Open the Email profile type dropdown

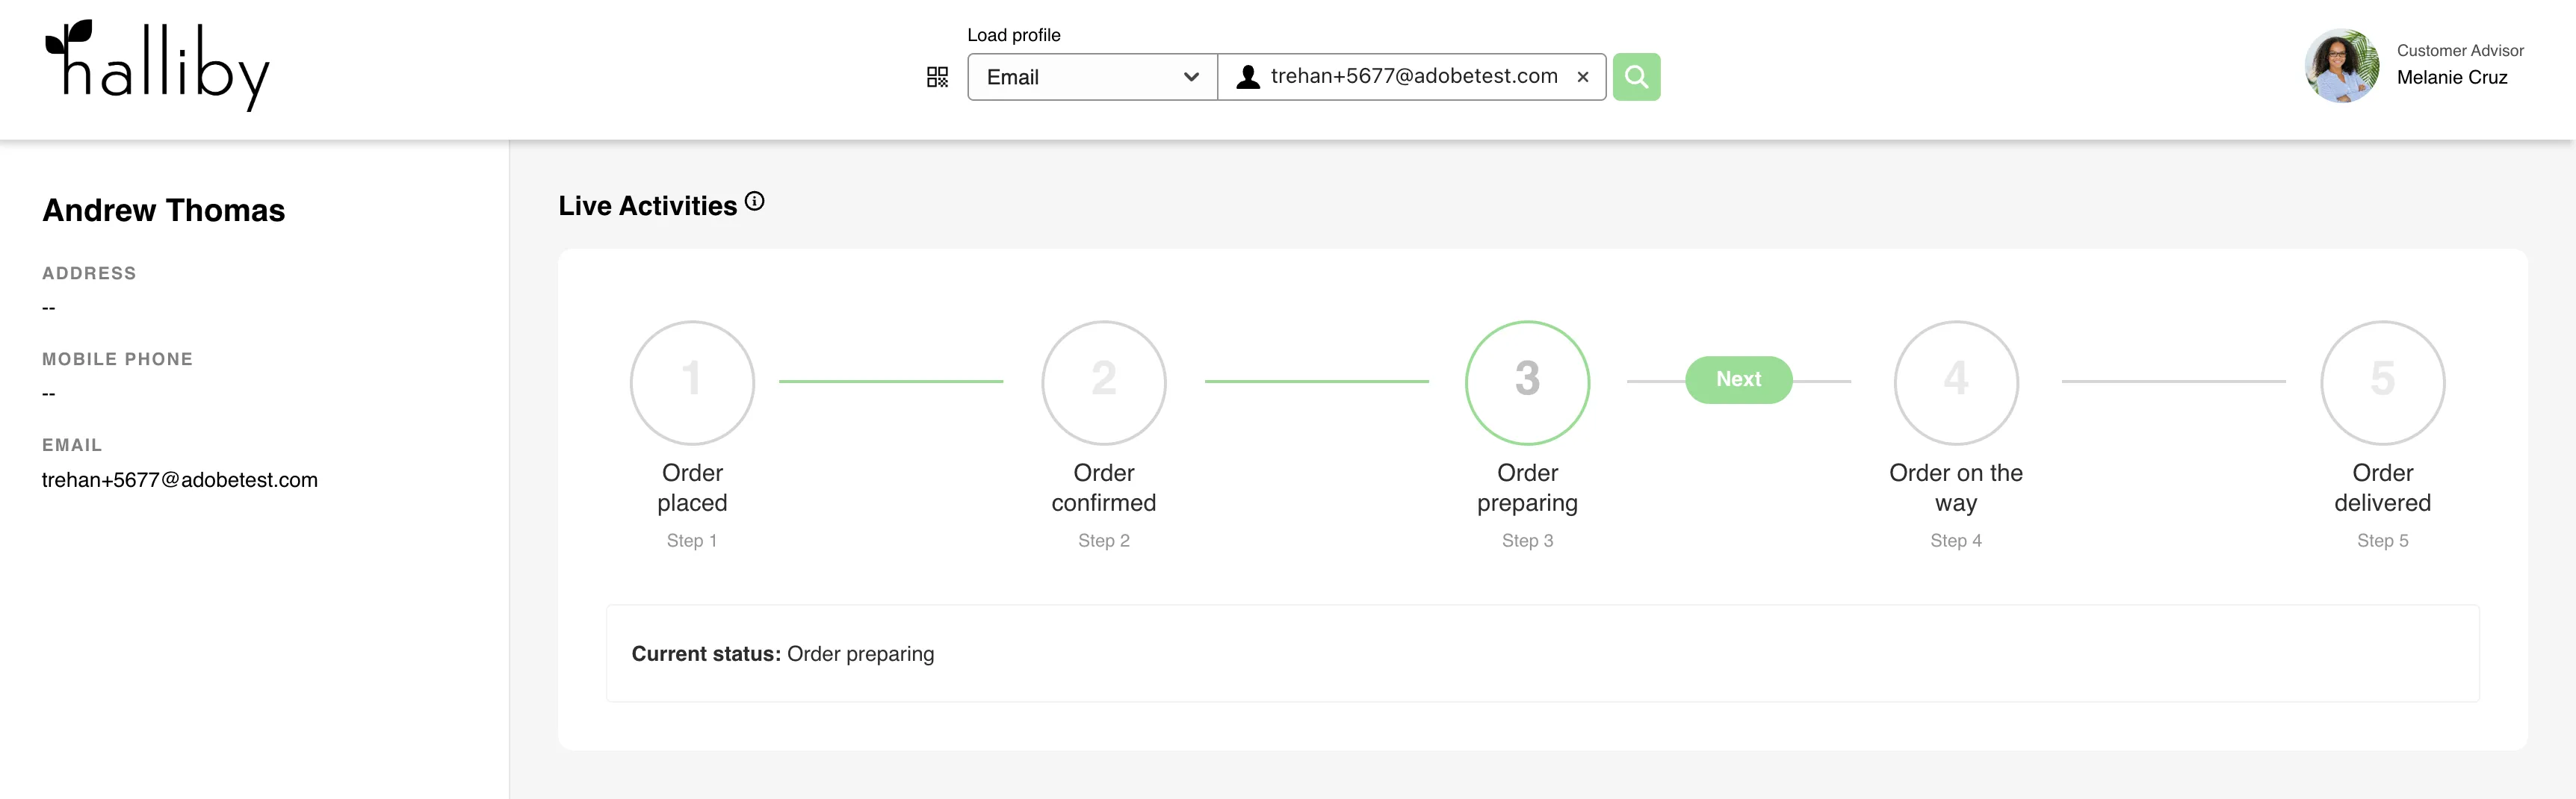pos(1092,77)
